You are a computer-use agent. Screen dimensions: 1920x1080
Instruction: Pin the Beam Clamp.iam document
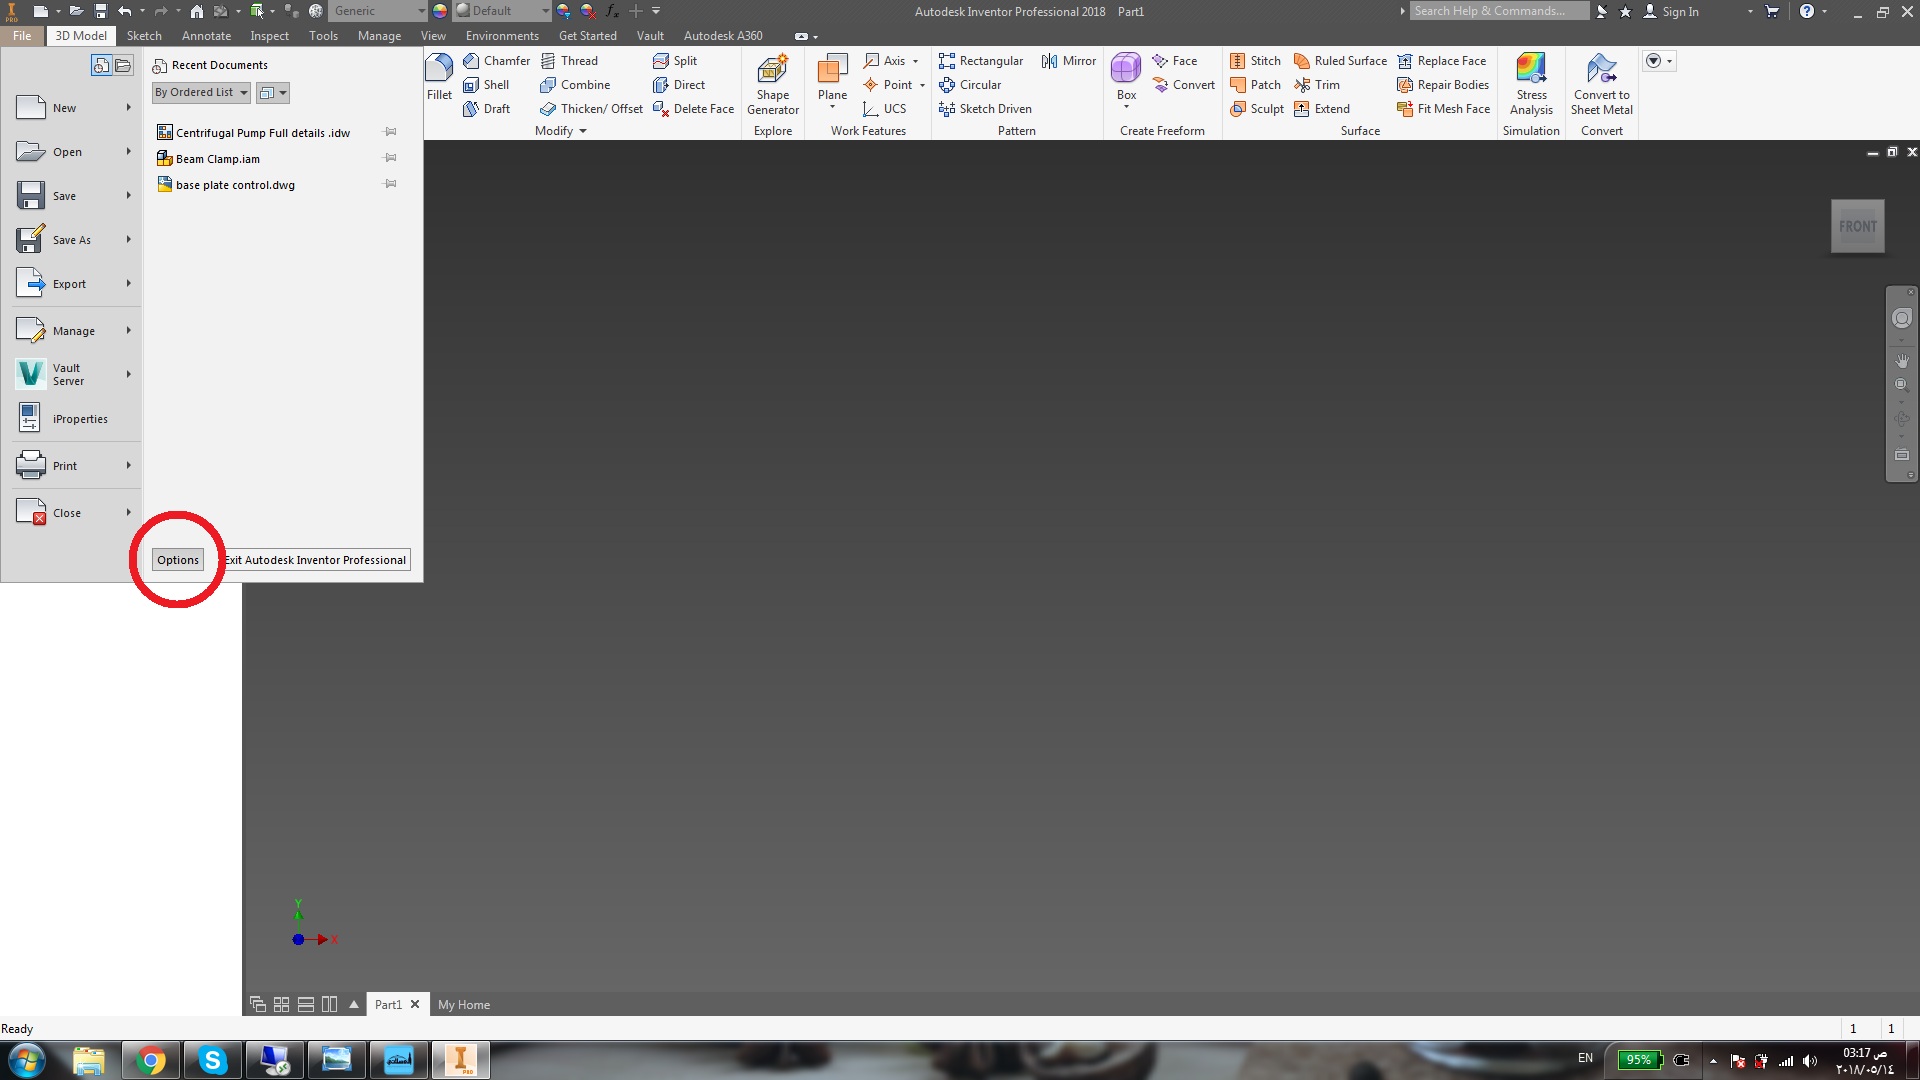[391, 158]
